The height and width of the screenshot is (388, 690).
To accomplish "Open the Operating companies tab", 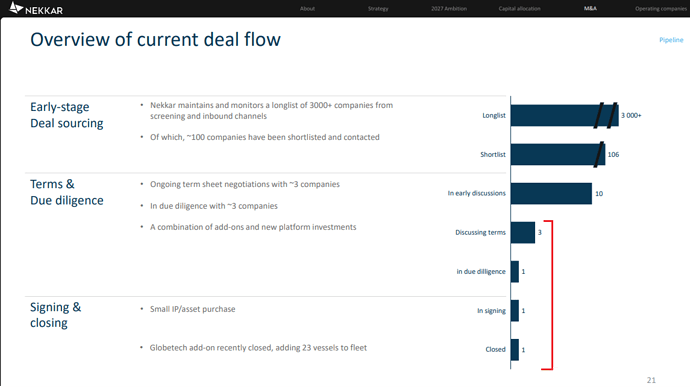I will [x=661, y=8].
